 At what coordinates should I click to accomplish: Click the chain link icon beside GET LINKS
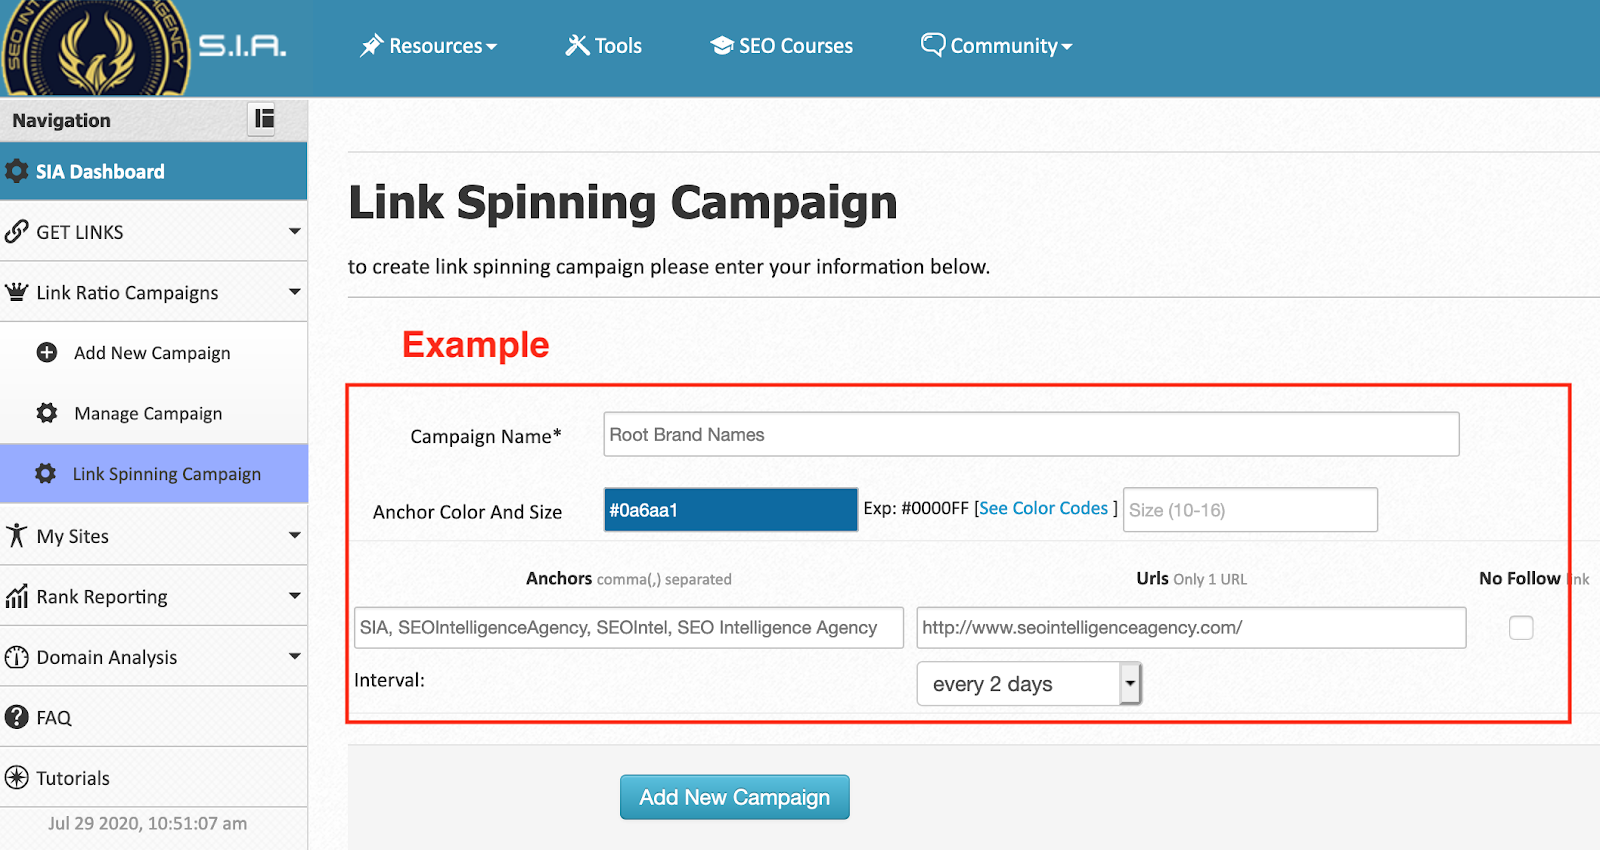[x=17, y=231]
